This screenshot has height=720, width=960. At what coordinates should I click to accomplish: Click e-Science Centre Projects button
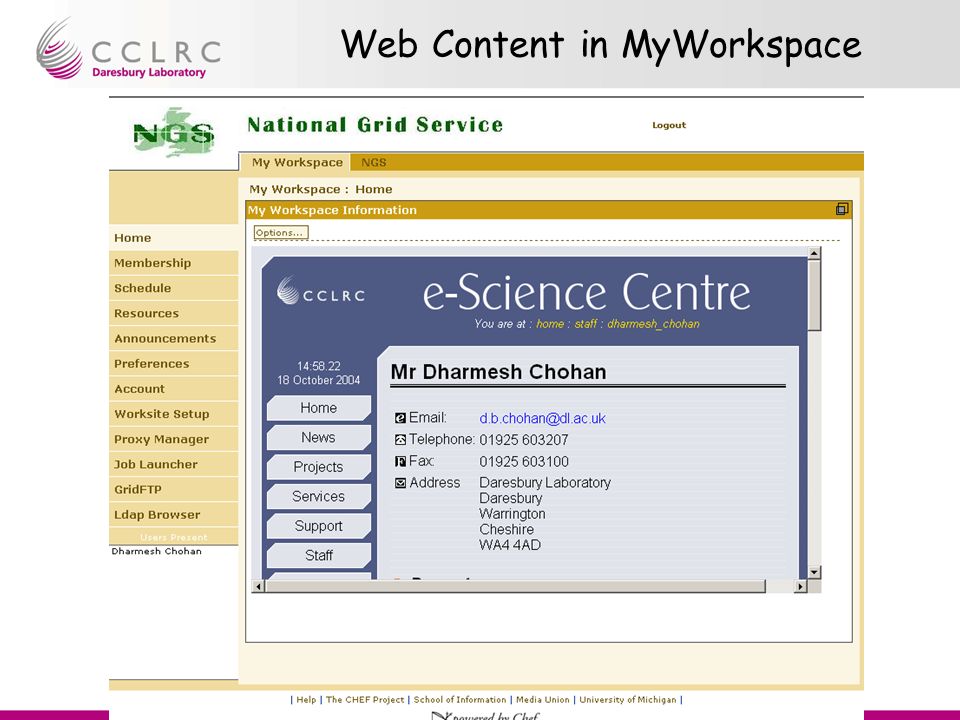pos(318,467)
